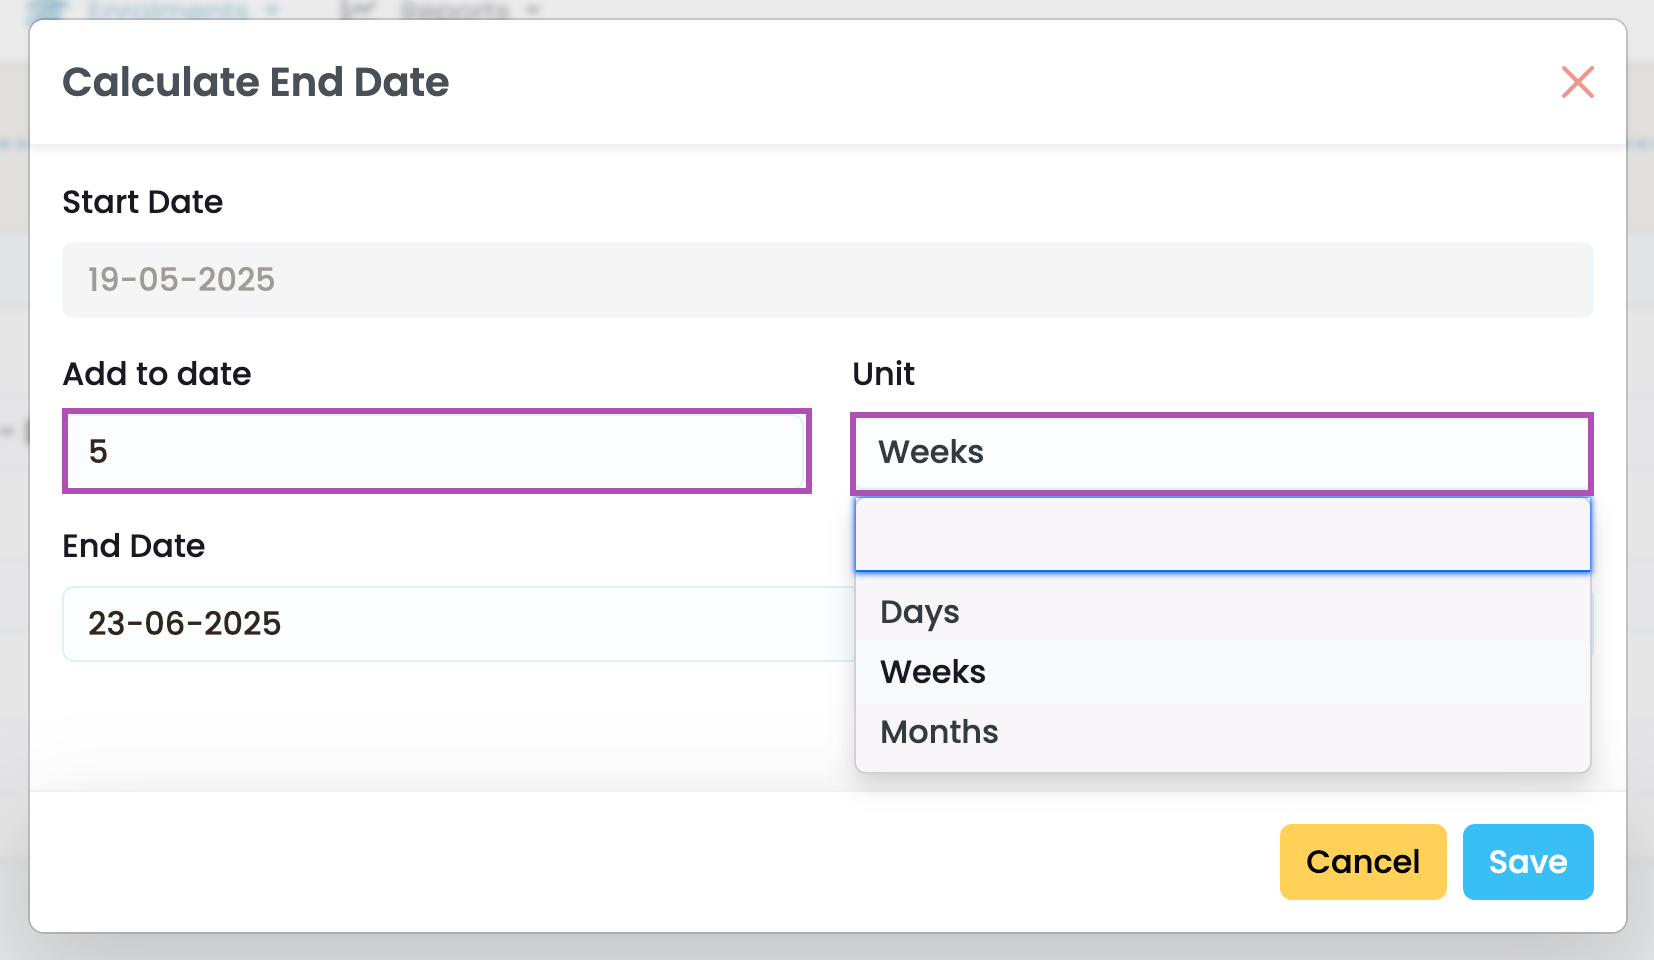1654x960 pixels.
Task: Click the End Date label
Action: 134,546
